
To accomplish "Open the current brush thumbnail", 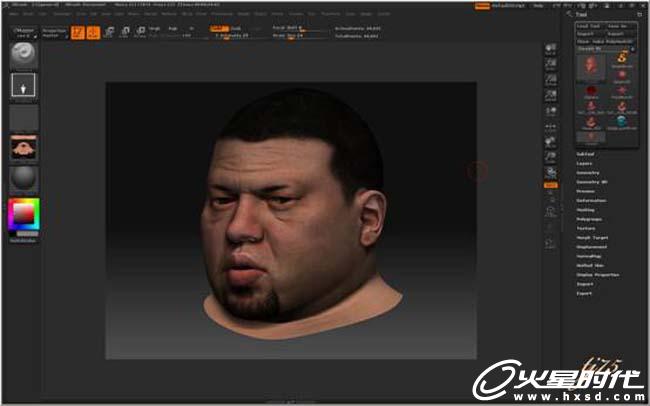I will click(24, 55).
